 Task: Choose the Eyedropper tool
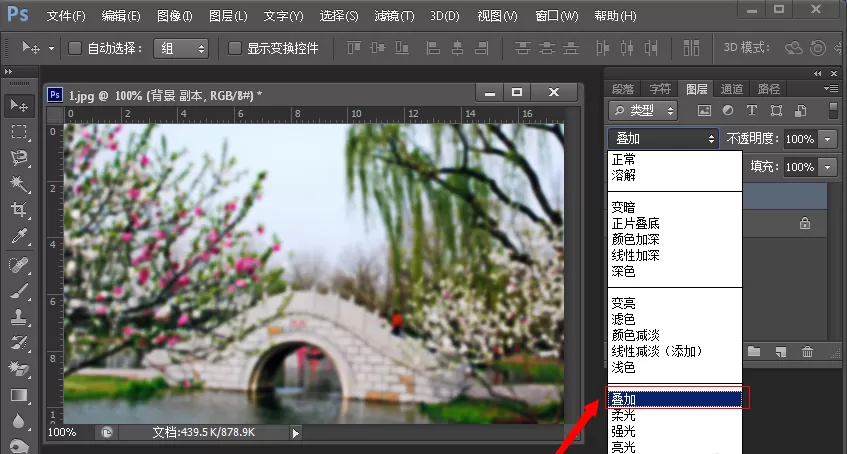19,236
